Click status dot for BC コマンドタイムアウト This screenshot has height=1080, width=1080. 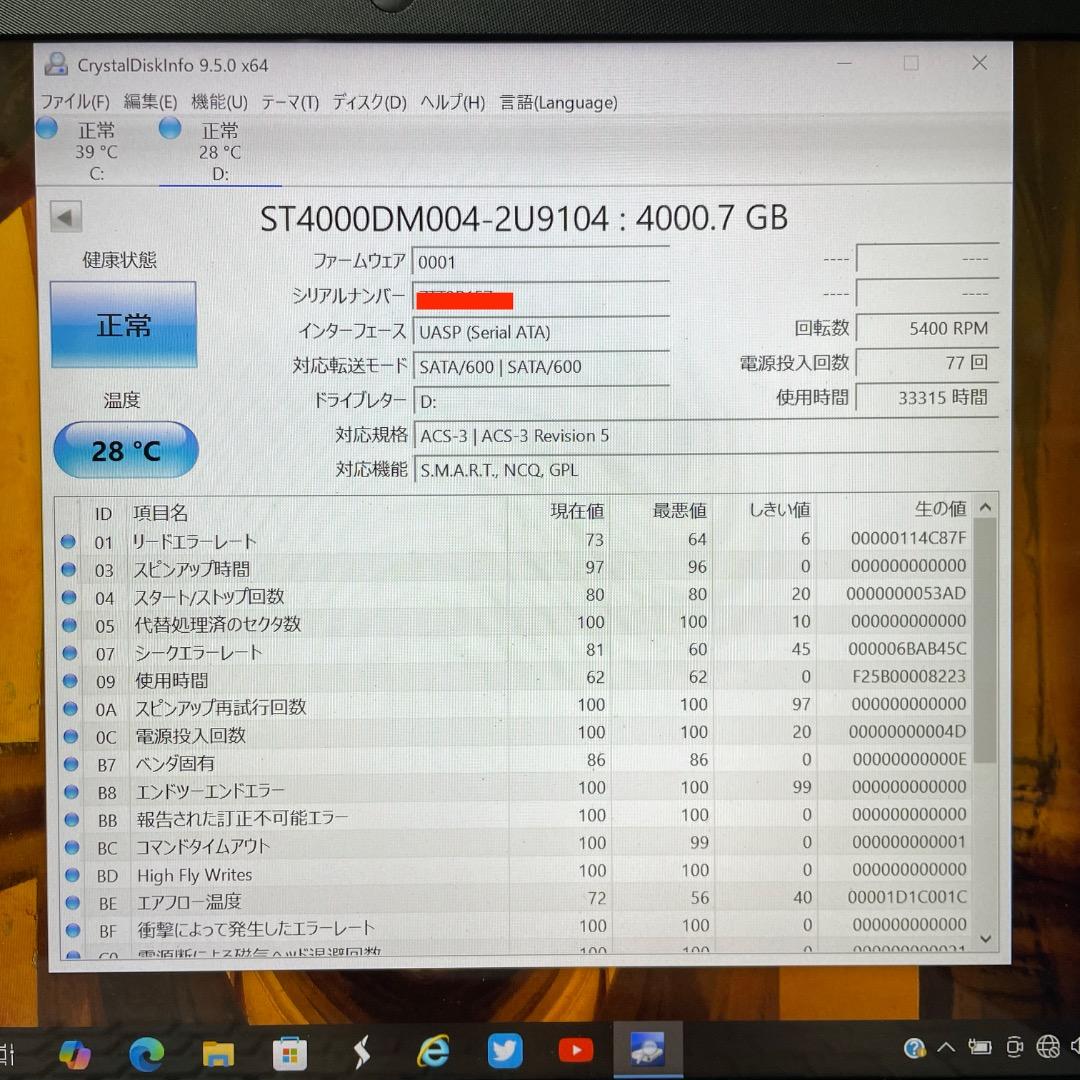72,847
